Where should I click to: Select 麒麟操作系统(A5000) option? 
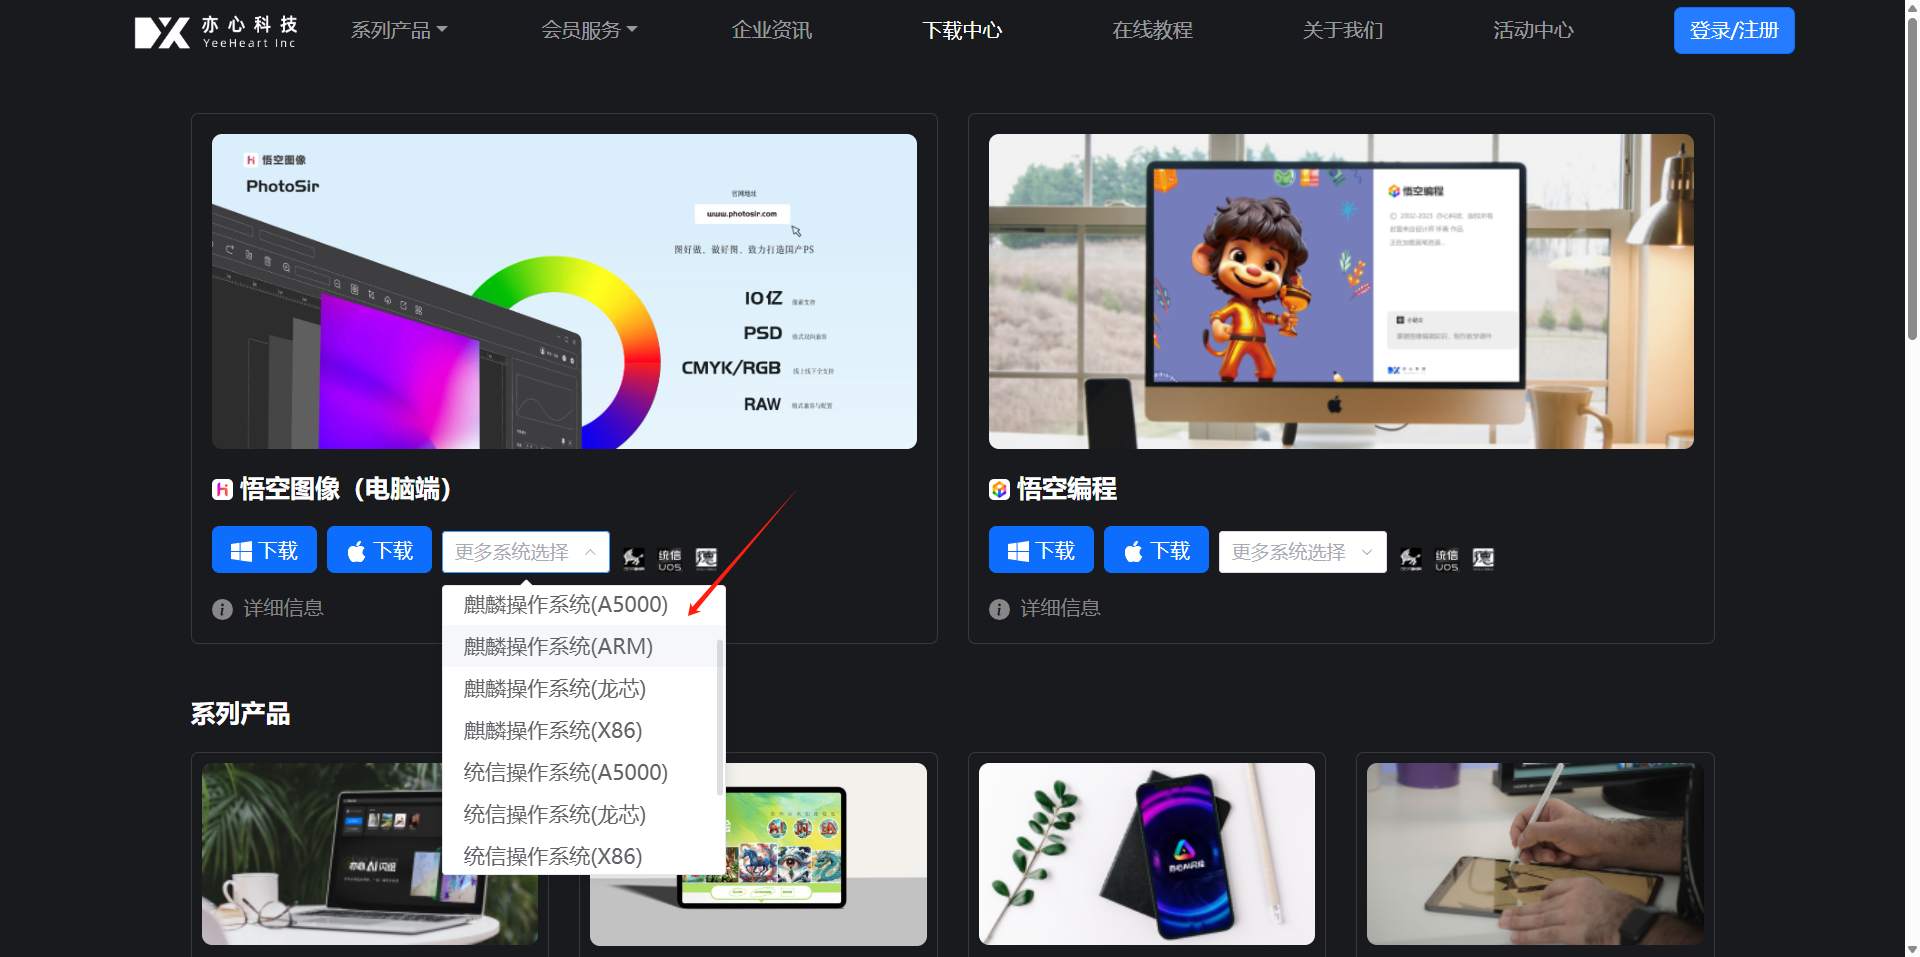[x=580, y=605]
